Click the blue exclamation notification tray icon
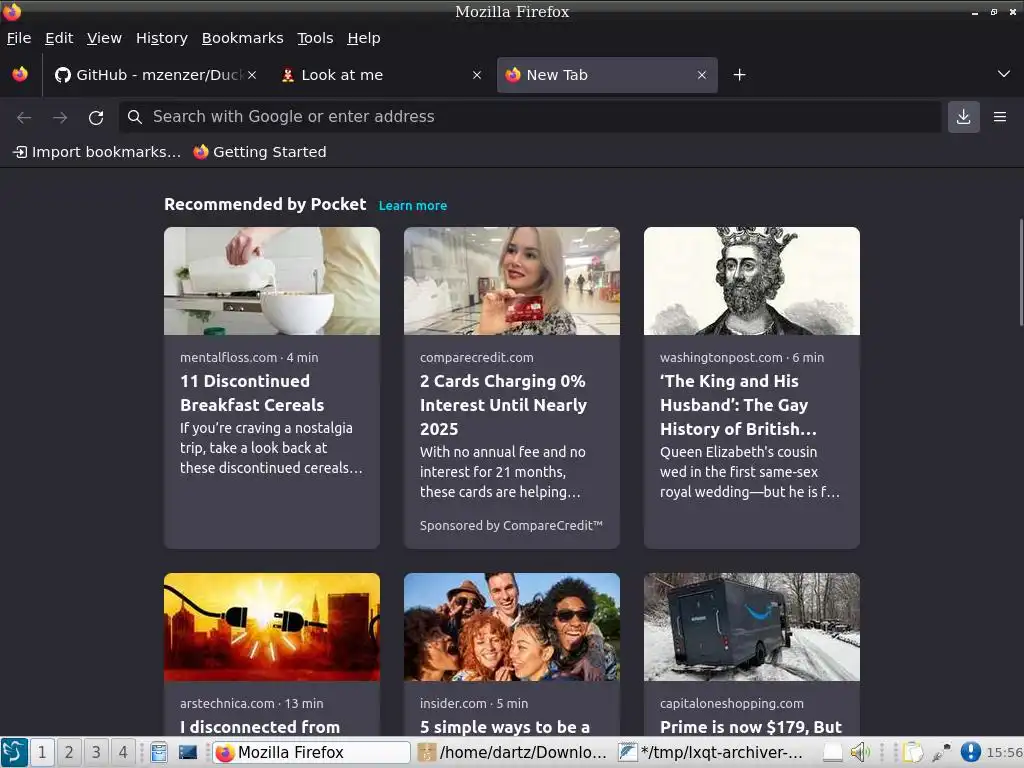Screen dimensions: 1024x768 [970, 752]
